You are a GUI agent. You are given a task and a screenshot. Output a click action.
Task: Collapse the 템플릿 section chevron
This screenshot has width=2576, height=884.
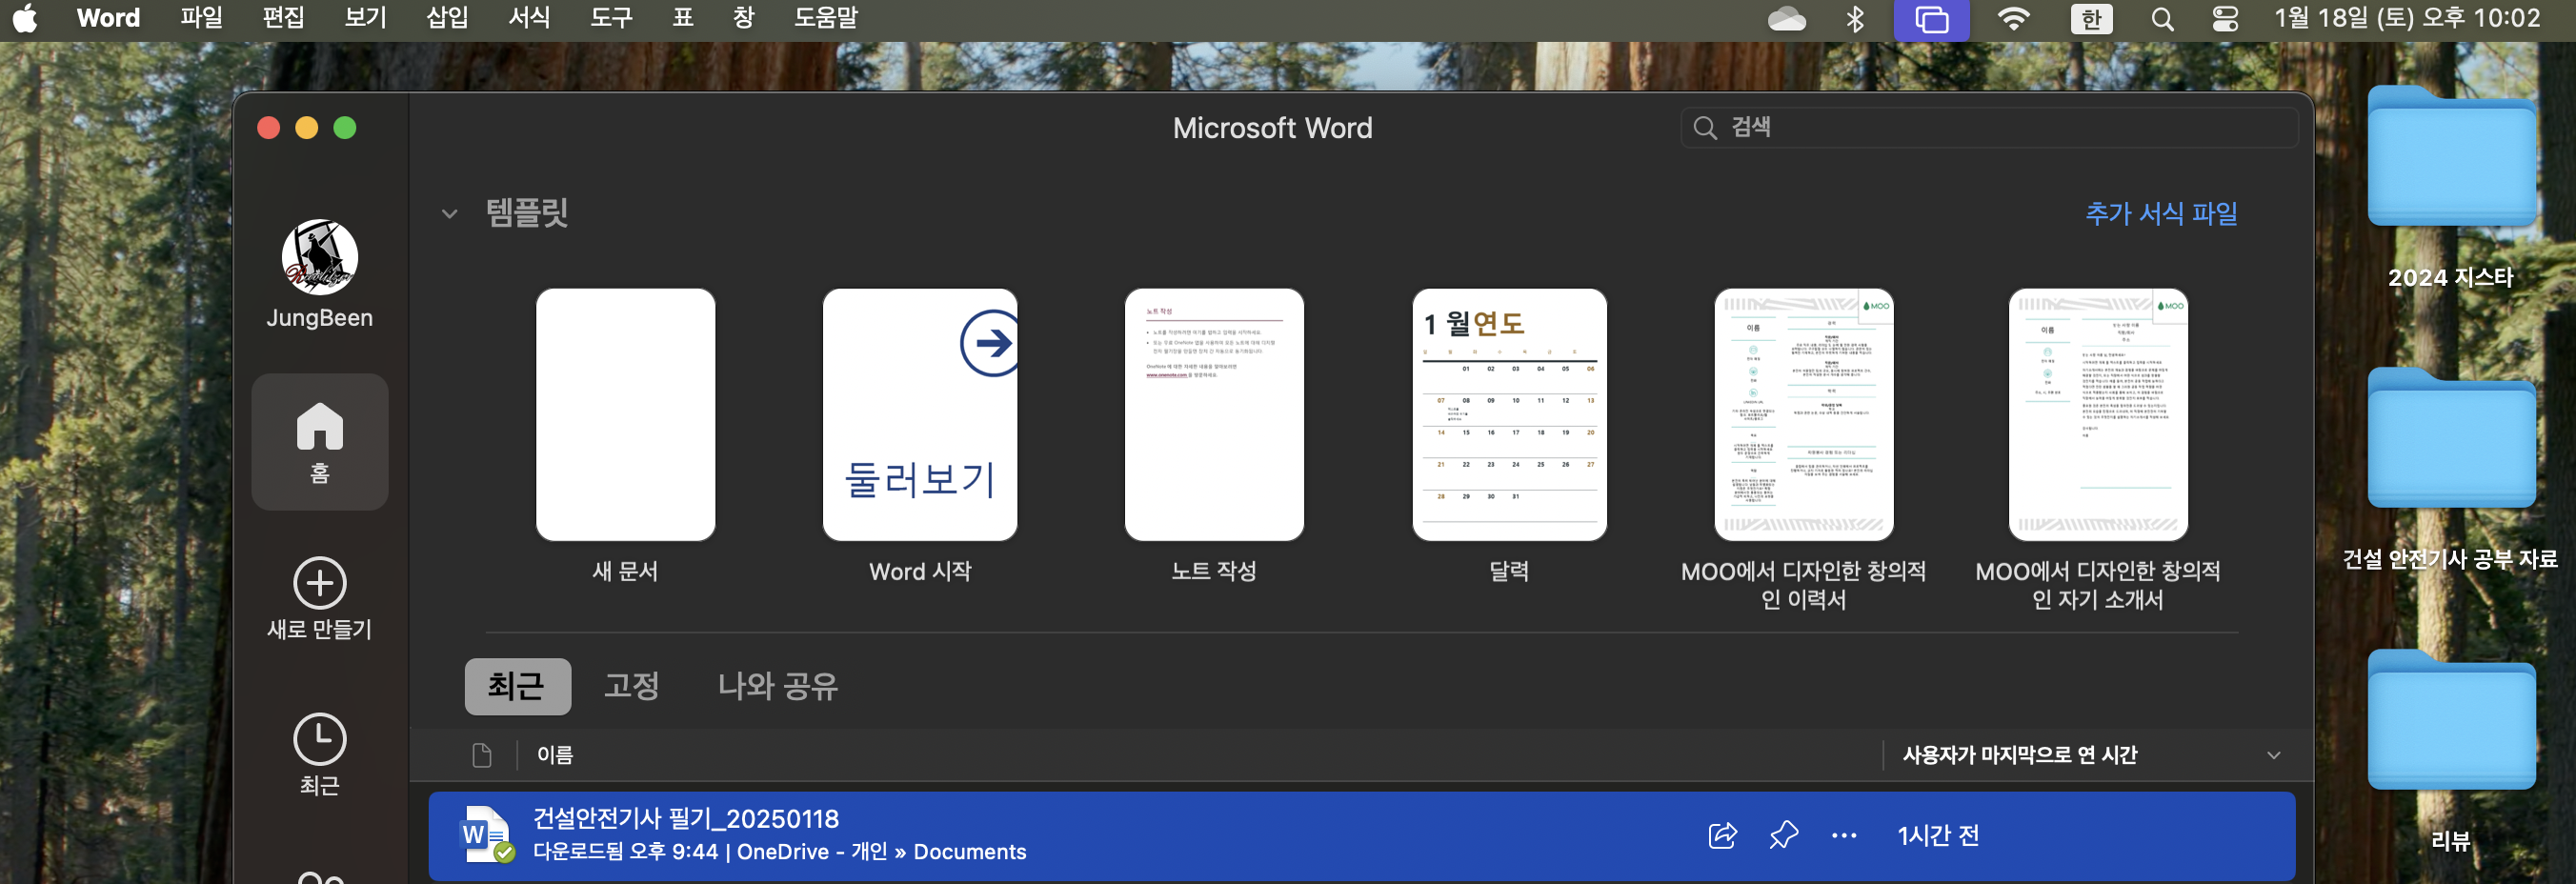tap(450, 213)
